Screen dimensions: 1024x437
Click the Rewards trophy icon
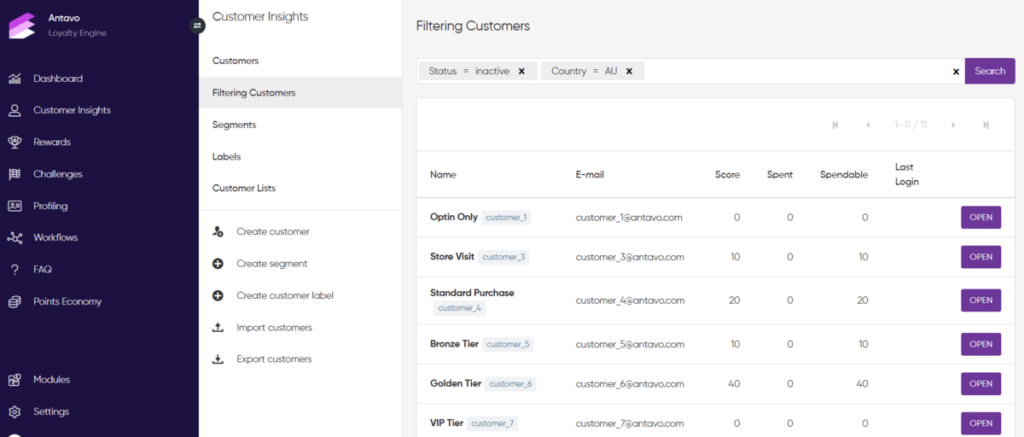pyautogui.click(x=14, y=142)
